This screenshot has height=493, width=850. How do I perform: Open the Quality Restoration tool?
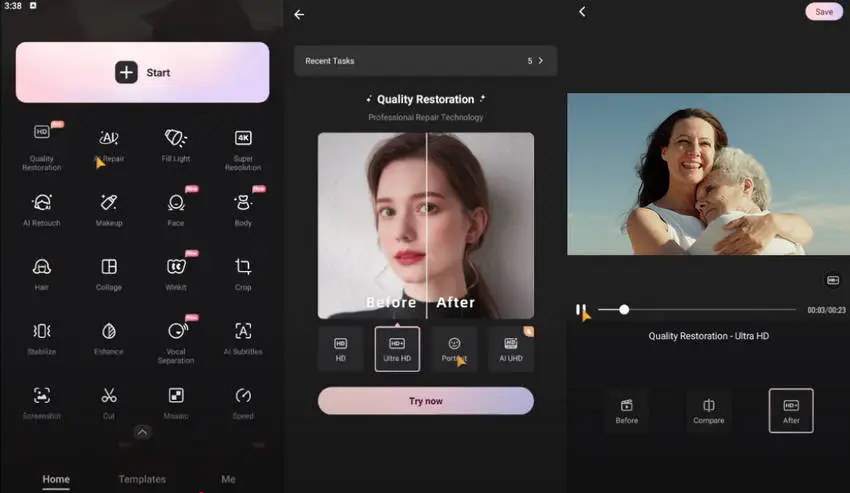pyautogui.click(x=42, y=144)
